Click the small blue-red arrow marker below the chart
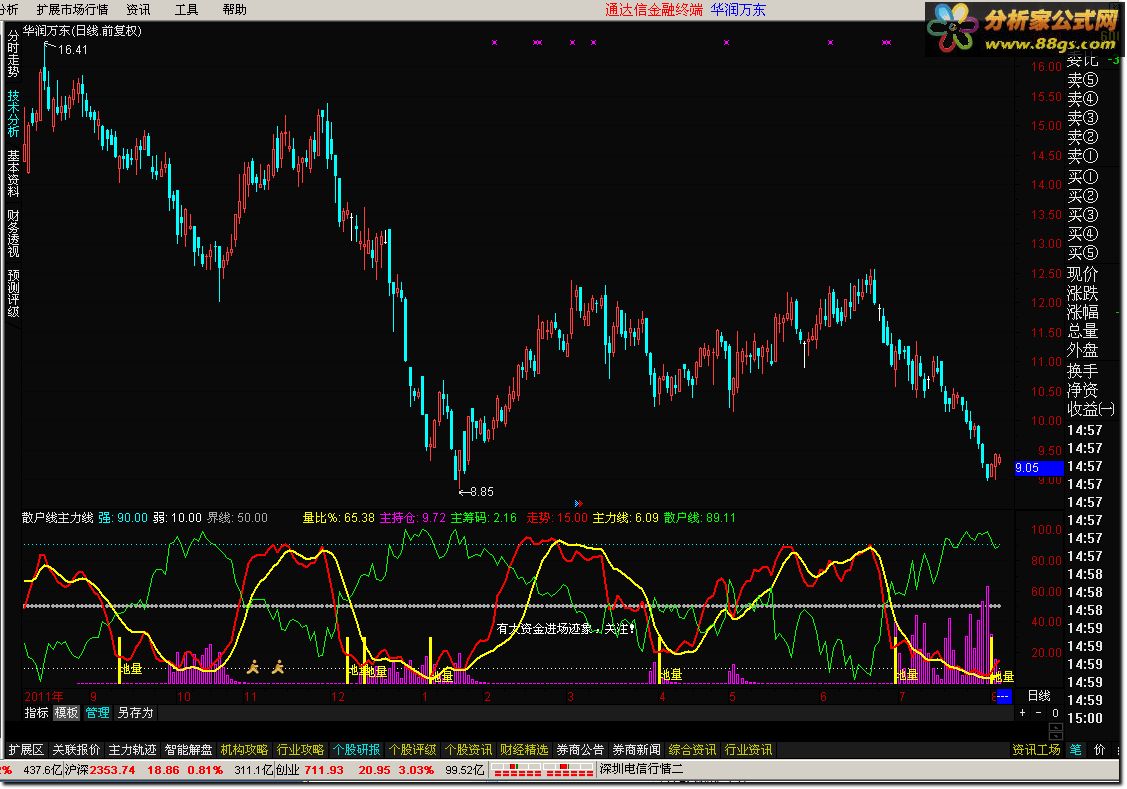 click(x=578, y=504)
